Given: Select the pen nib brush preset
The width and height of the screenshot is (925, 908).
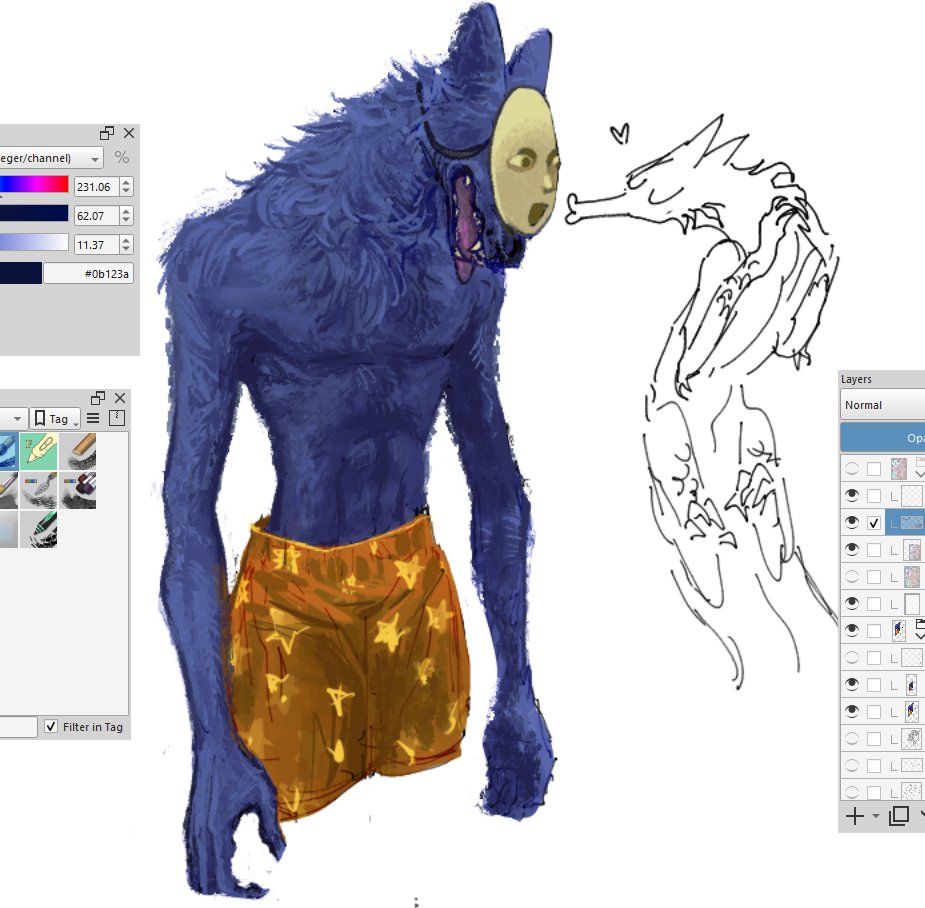Looking at the screenshot, I should point(38,451).
